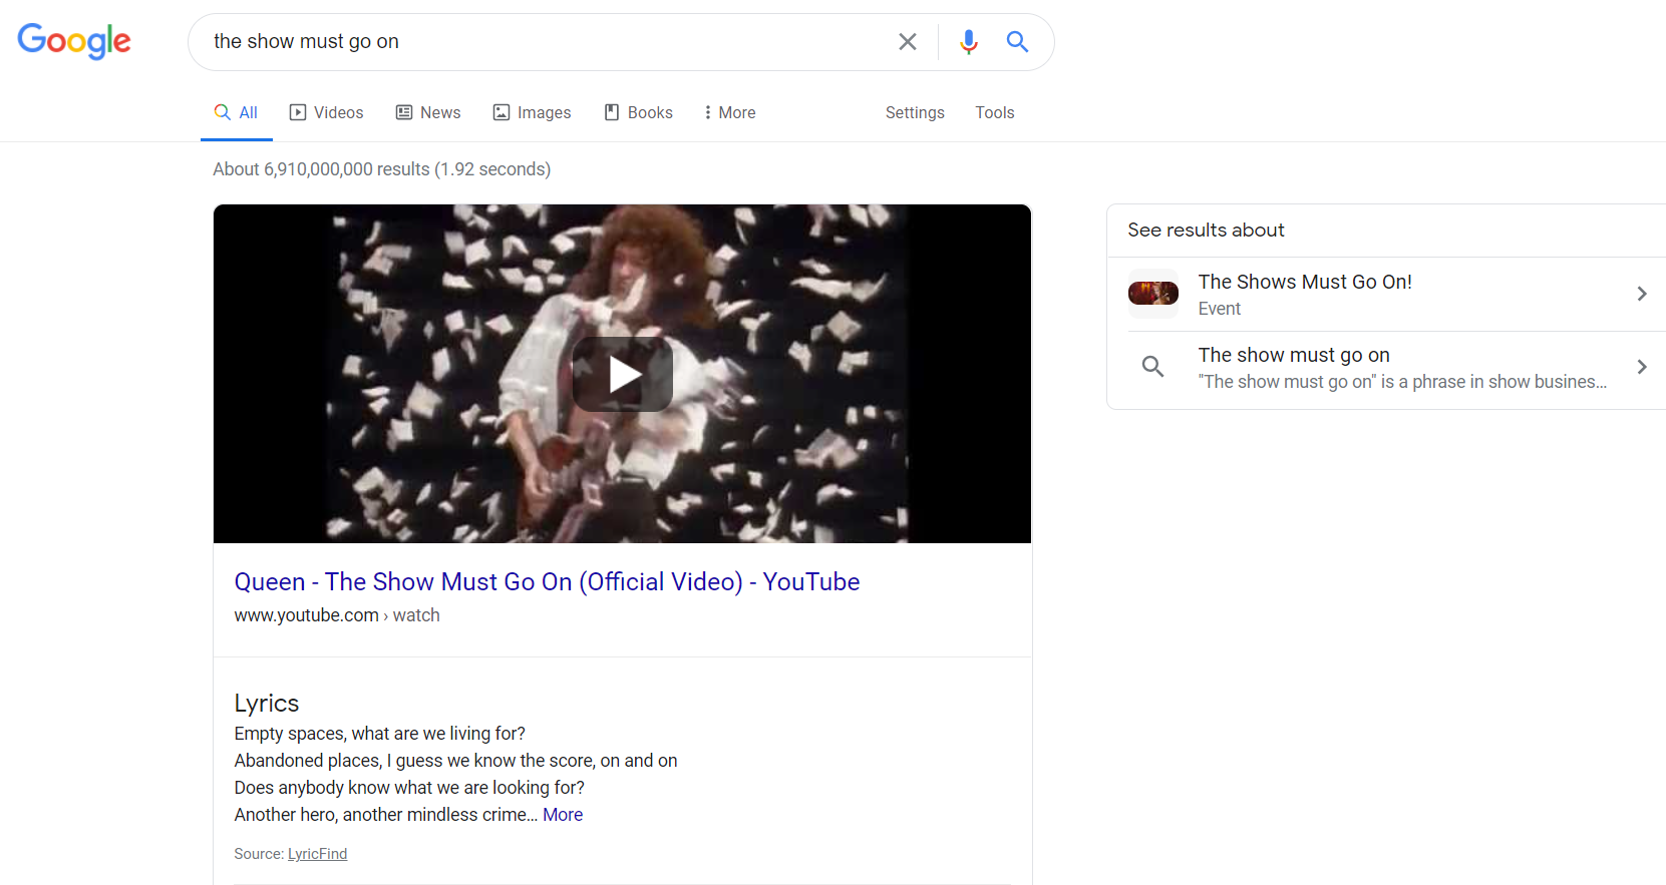
Task: Show More of the lyrics
Action: coord(562,815)
